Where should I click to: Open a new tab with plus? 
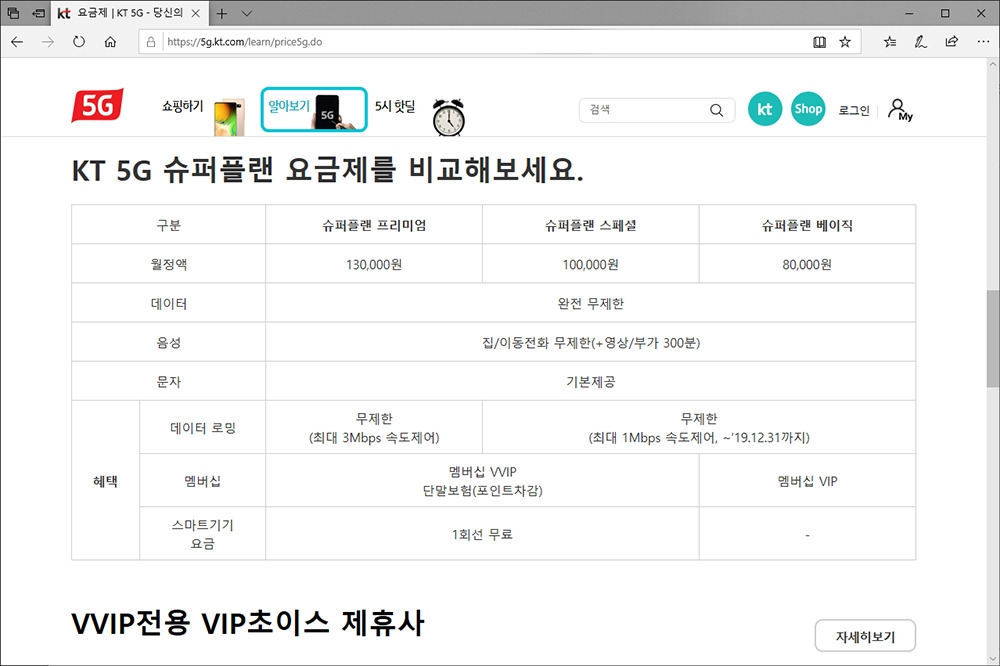tap(221, 13)
